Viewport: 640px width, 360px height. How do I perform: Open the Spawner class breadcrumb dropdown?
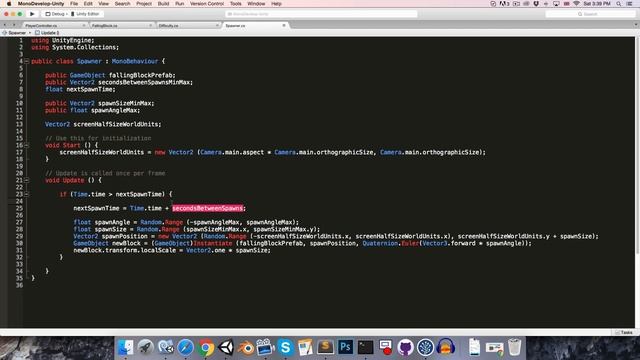pos(17,33)
